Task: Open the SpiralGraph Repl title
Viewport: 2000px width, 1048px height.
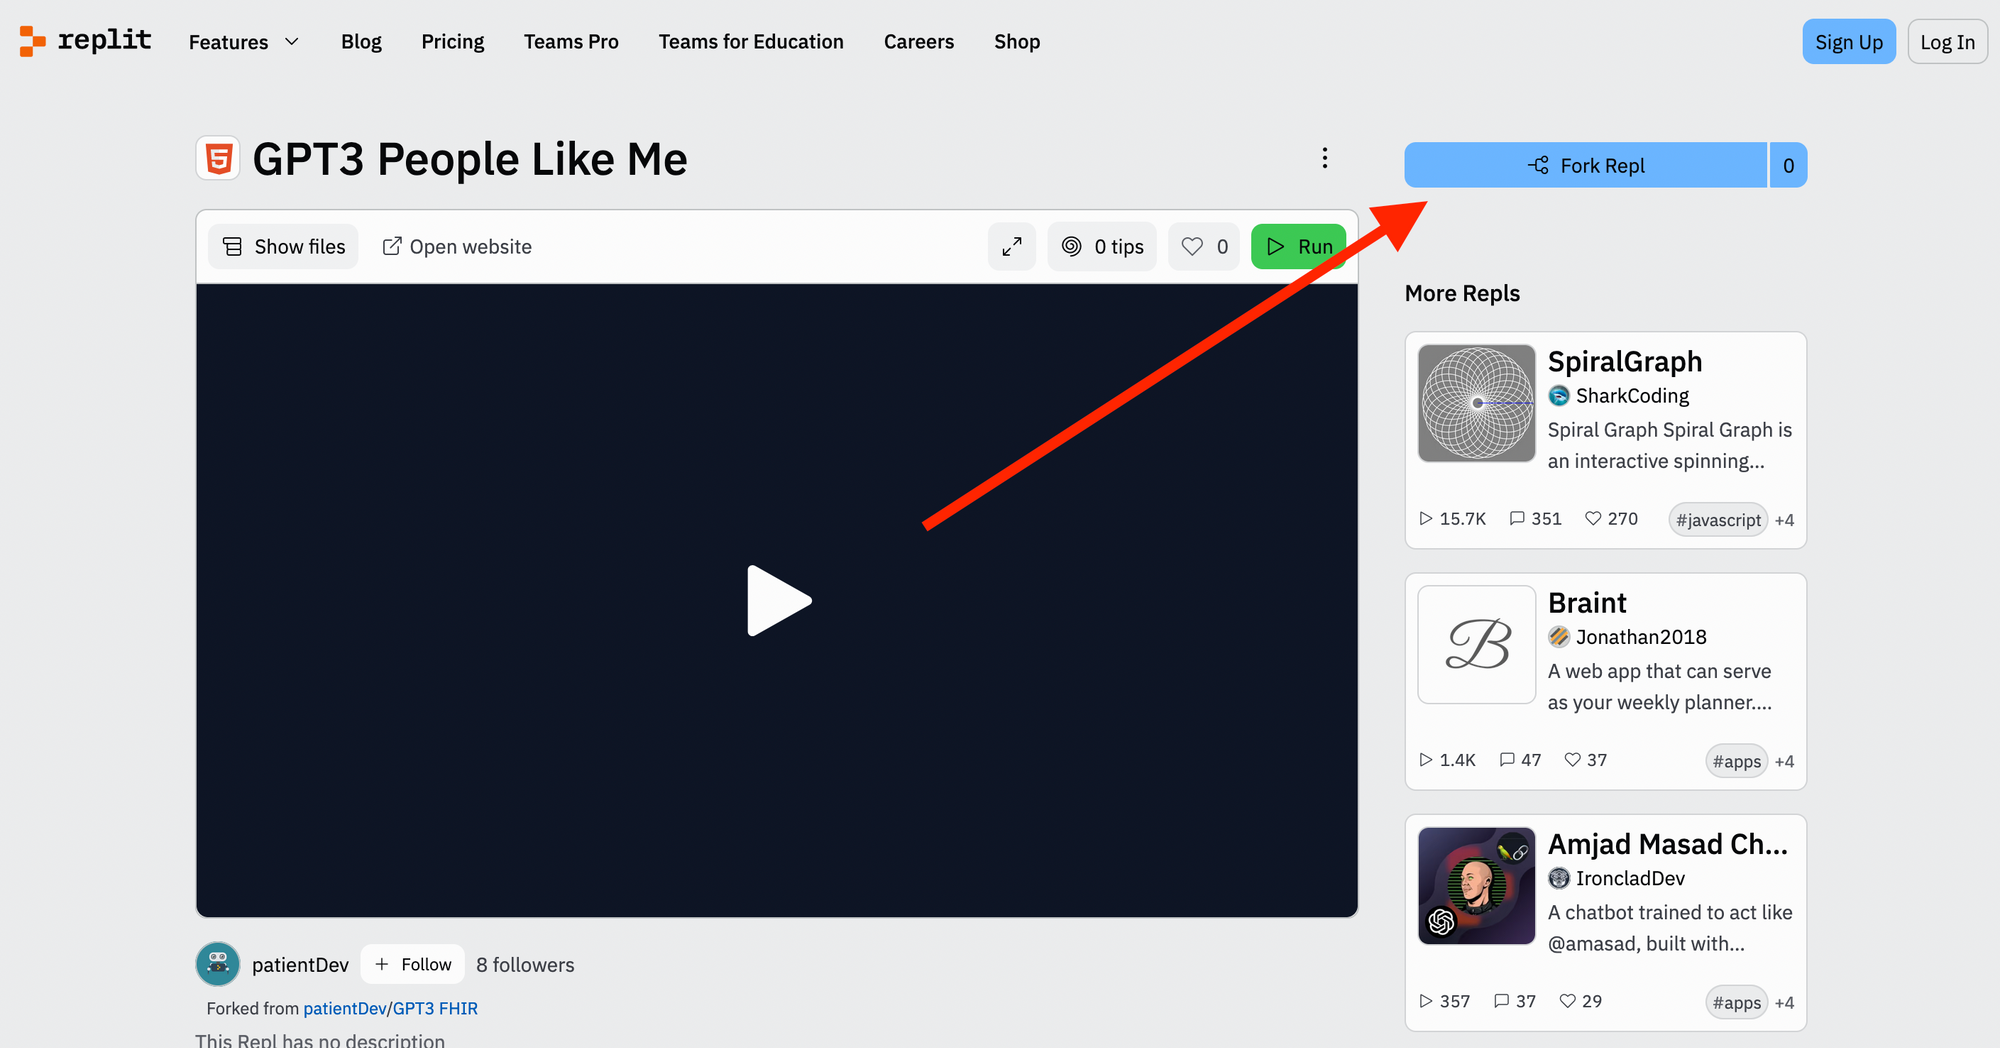Action: click(x=1625, y=361)
